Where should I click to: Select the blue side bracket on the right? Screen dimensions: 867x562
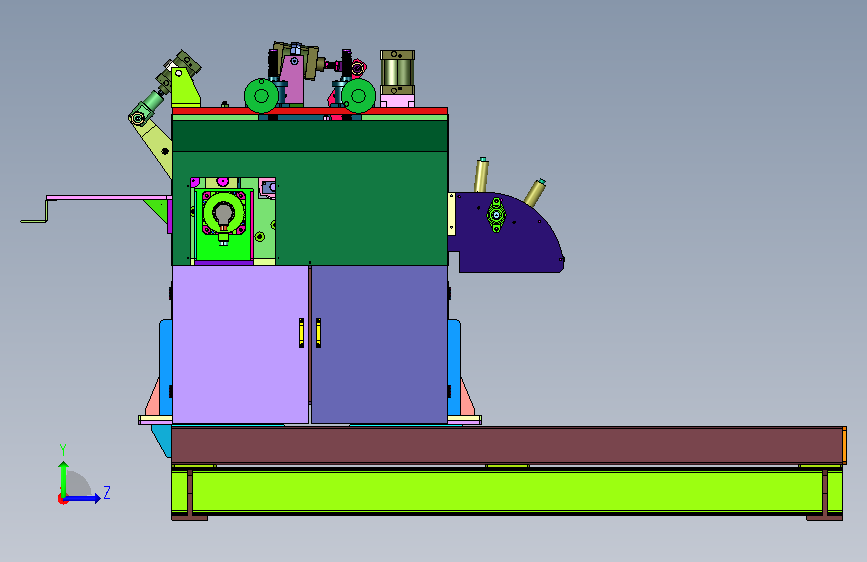click(454, 367)
